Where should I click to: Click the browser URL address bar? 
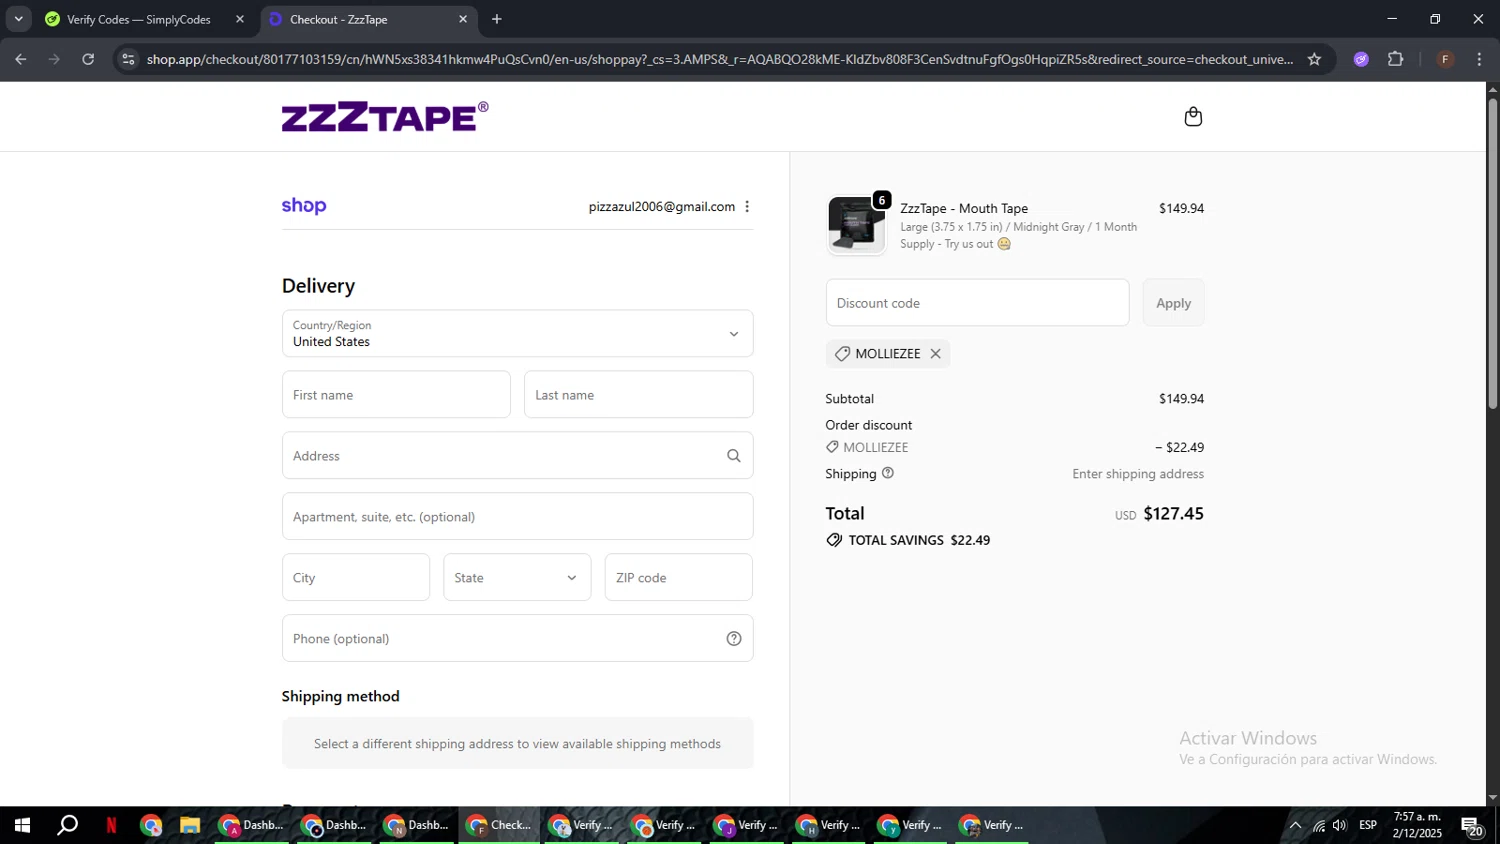pos(719,59)
